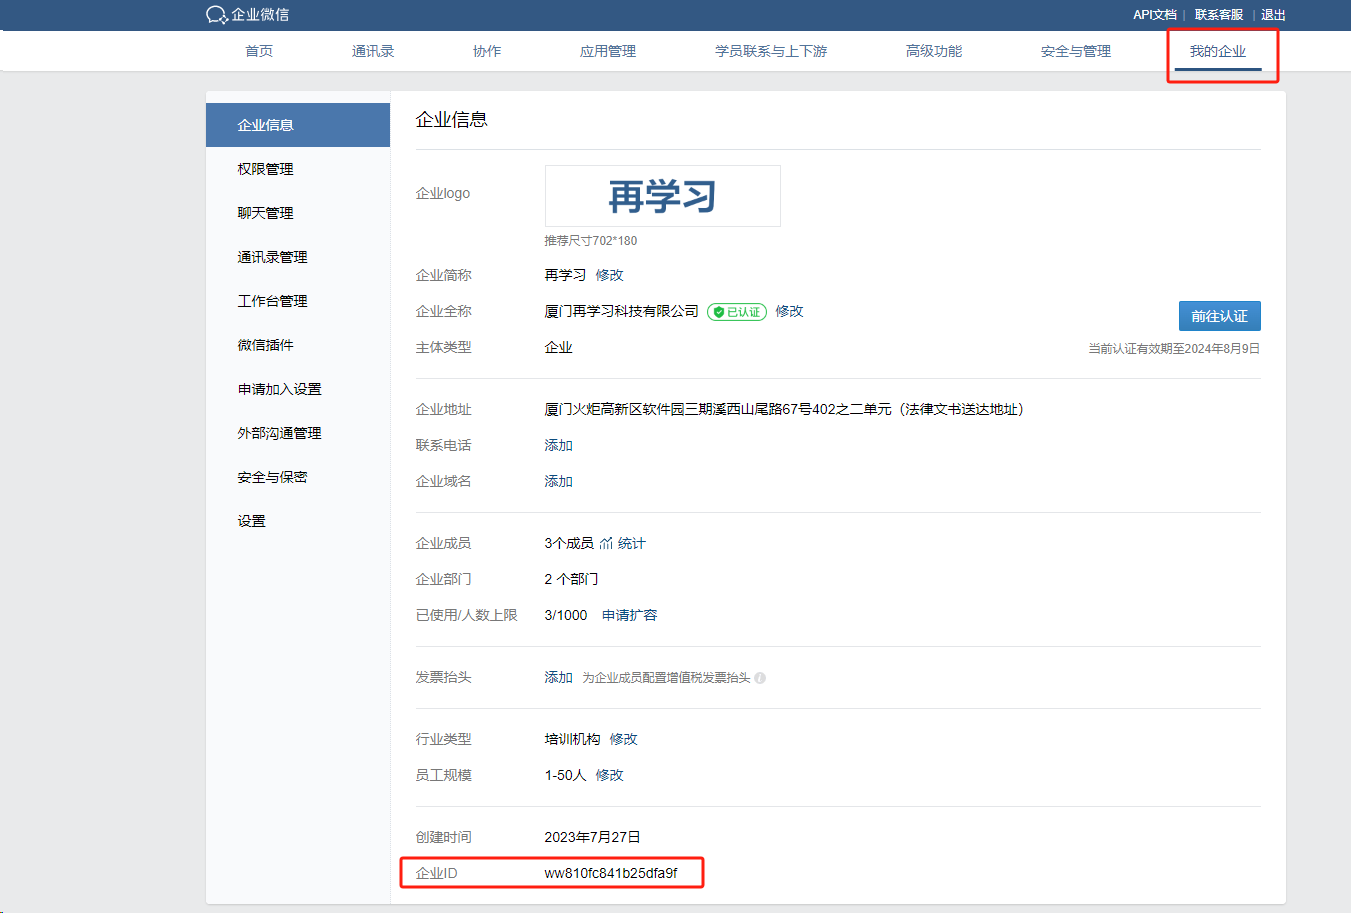Image resolution: width=1351 pixels, height=913 pixels.
Task: Go to 安全与保密 in the sidebar
Action: click(298, 477)
